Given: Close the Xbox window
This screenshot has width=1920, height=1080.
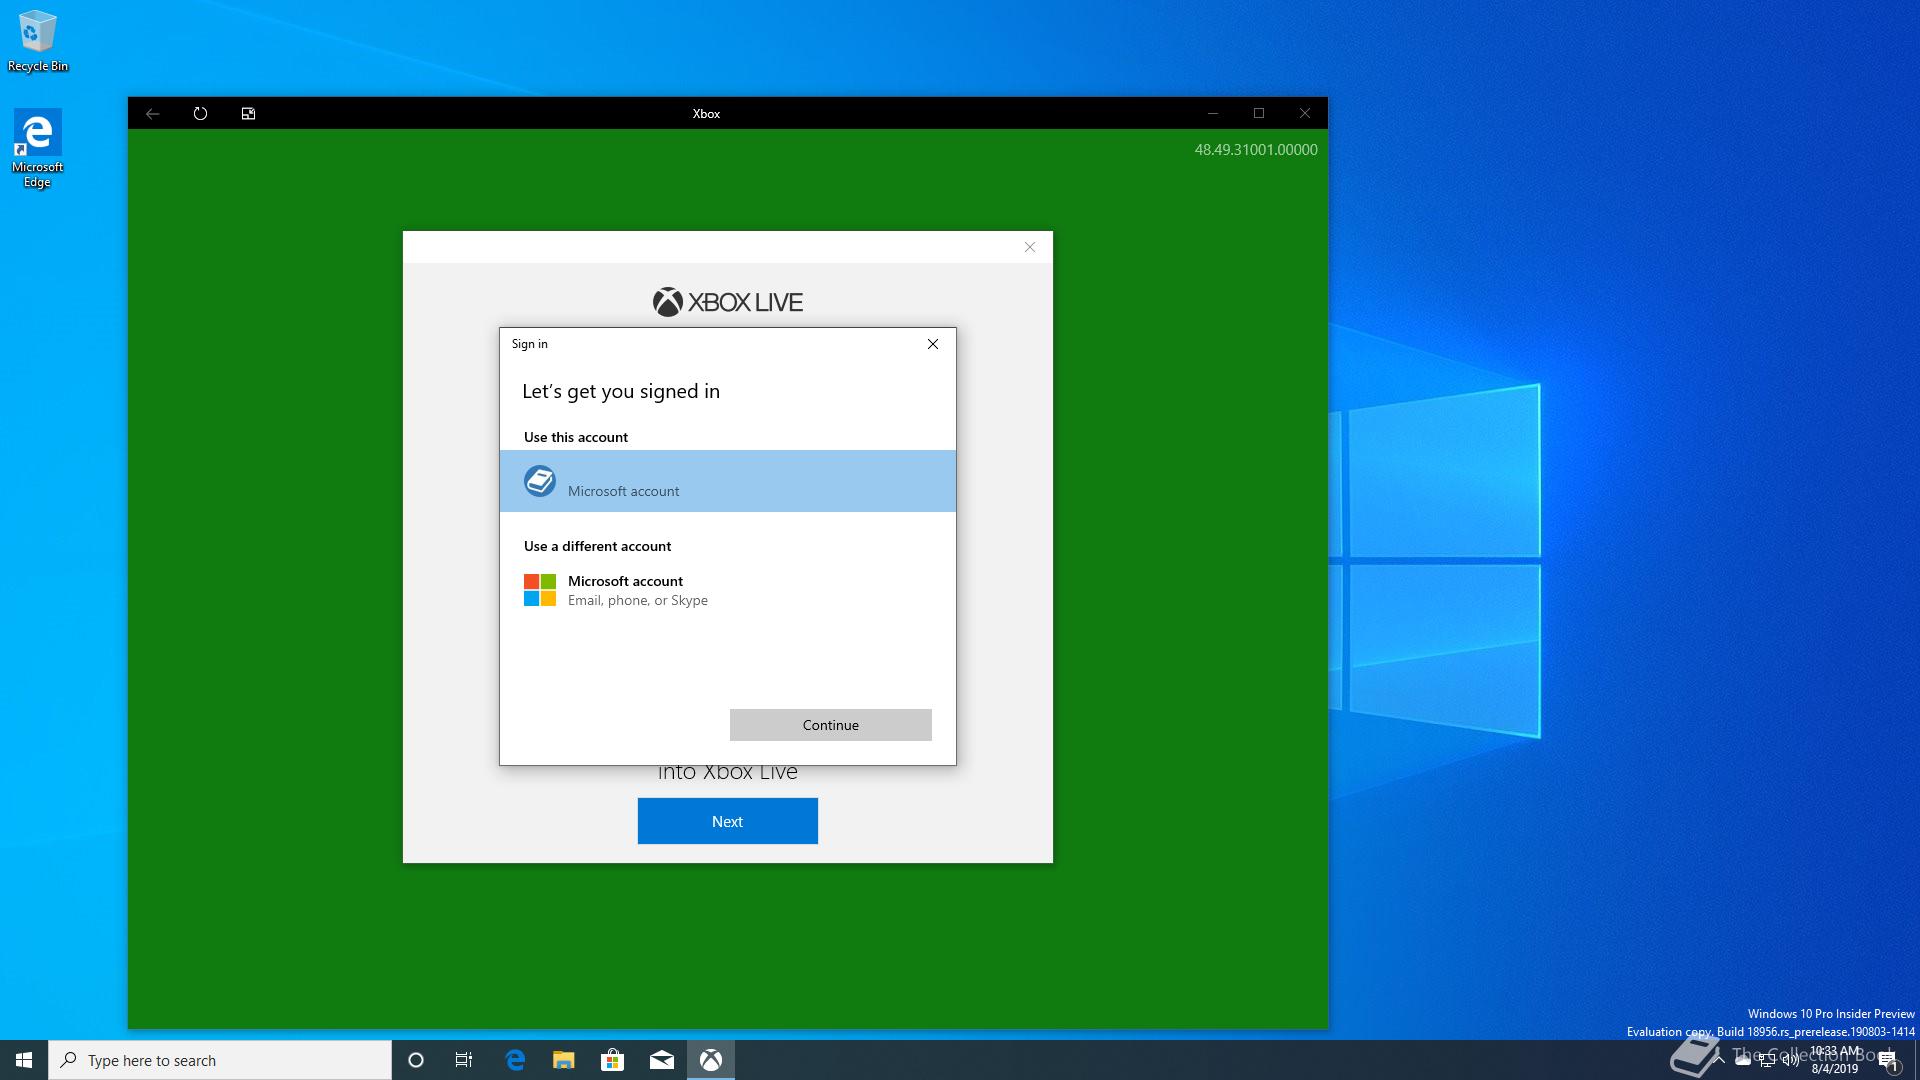Looking at the screenshot, I should click(x=1305, y=113).
